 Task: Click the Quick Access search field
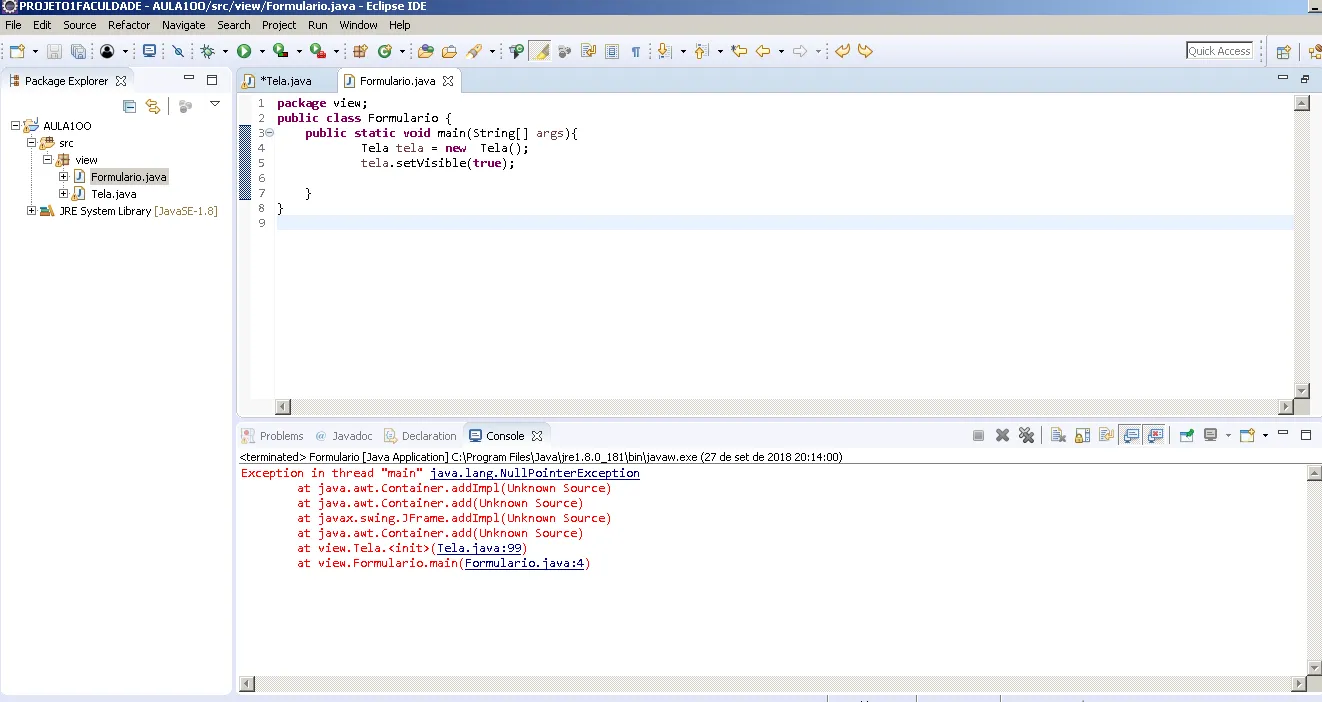[x=1219, y=51]
